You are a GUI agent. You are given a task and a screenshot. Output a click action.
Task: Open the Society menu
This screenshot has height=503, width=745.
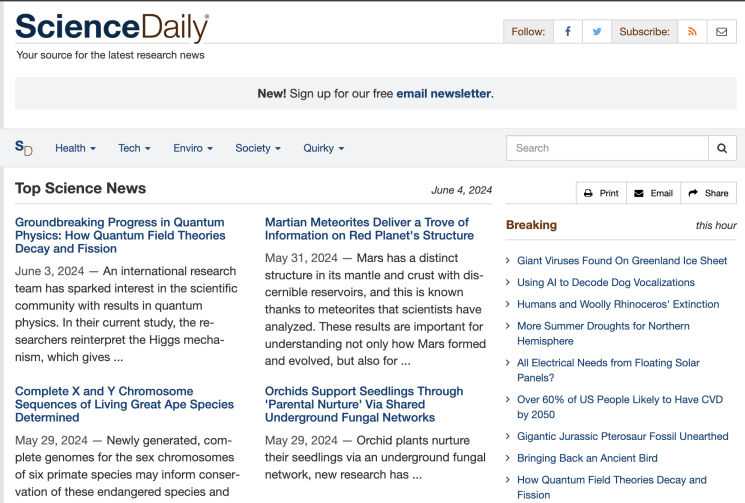258,148
